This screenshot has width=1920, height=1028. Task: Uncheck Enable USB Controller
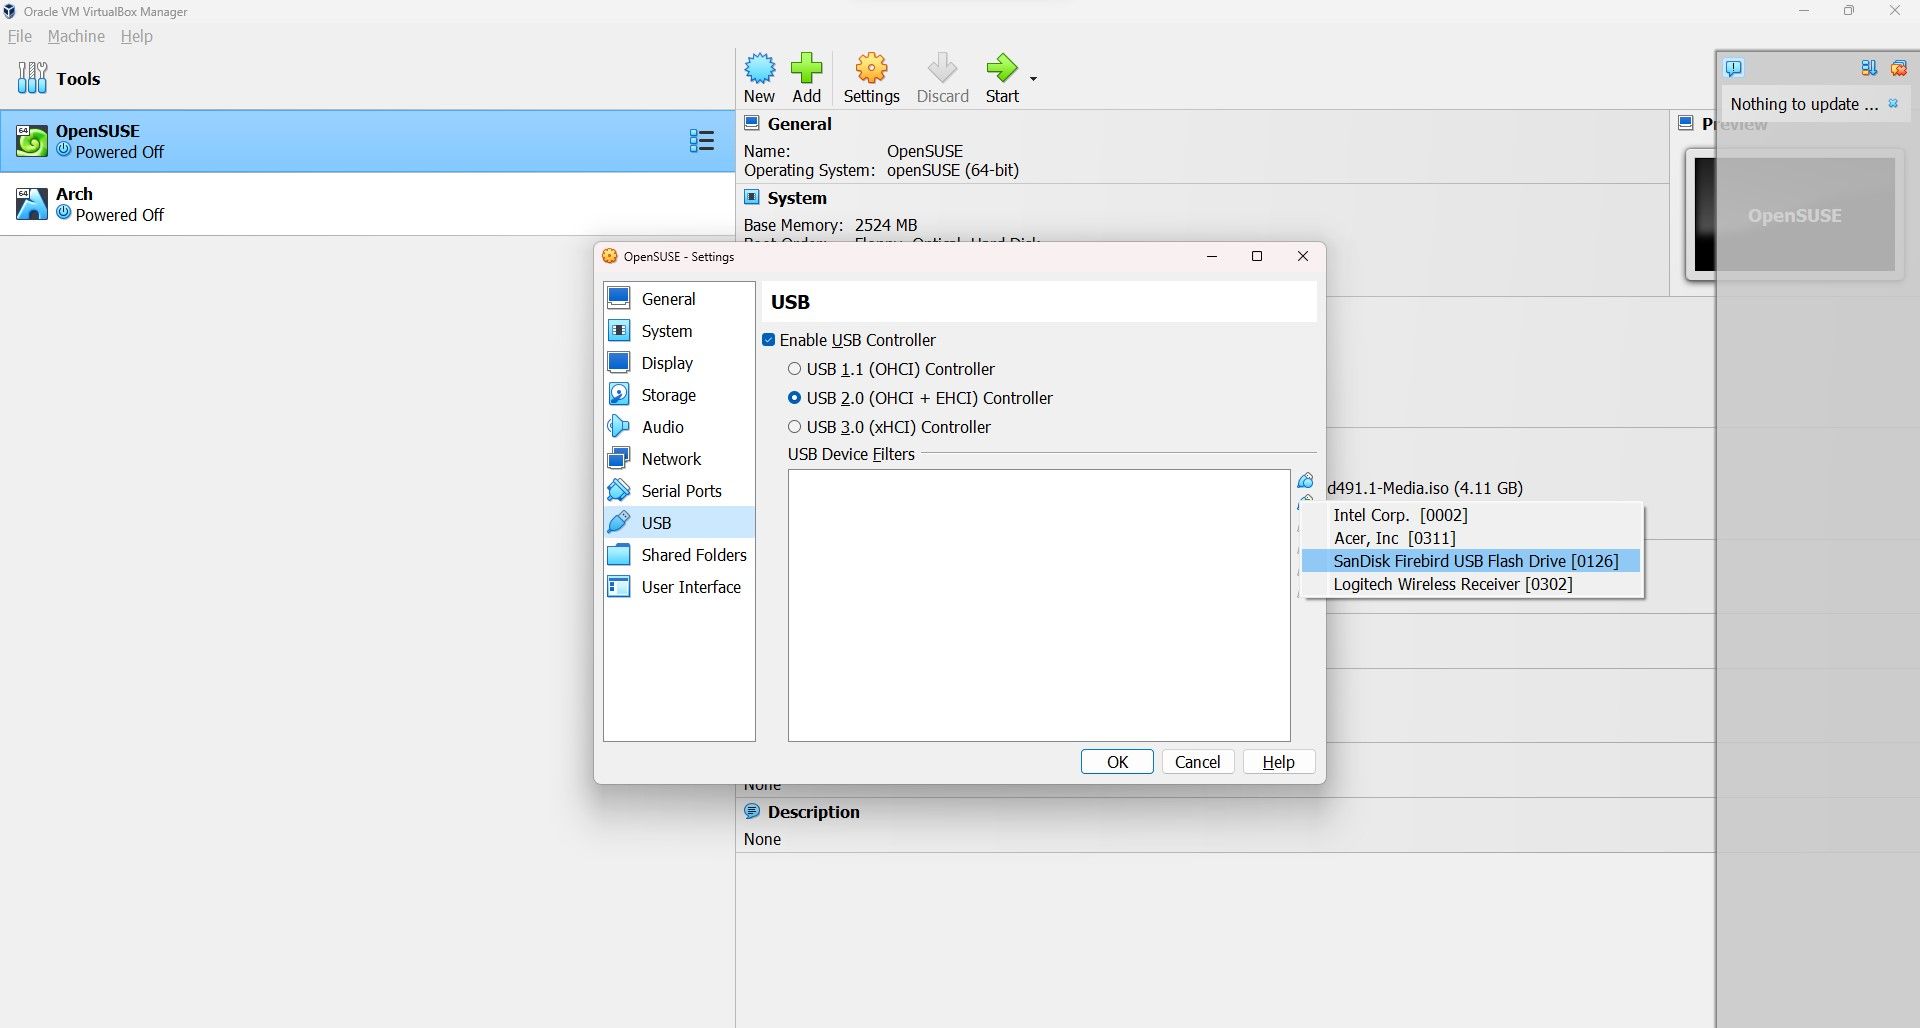point(769,339)
